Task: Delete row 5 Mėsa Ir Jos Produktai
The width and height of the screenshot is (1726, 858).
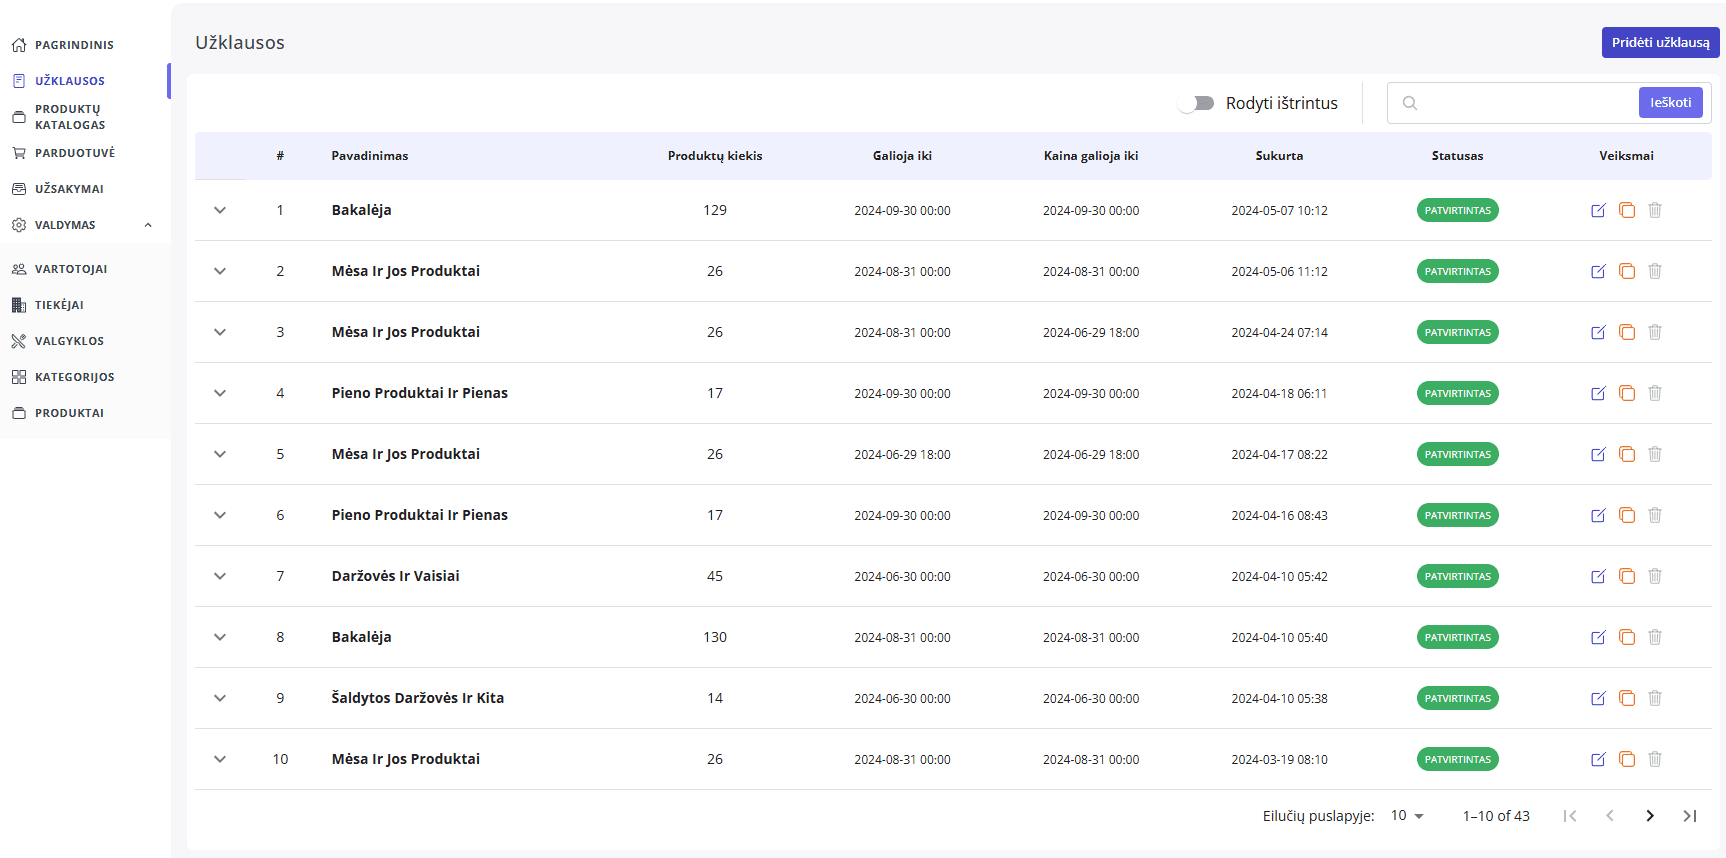Action: pos(1655,454)
